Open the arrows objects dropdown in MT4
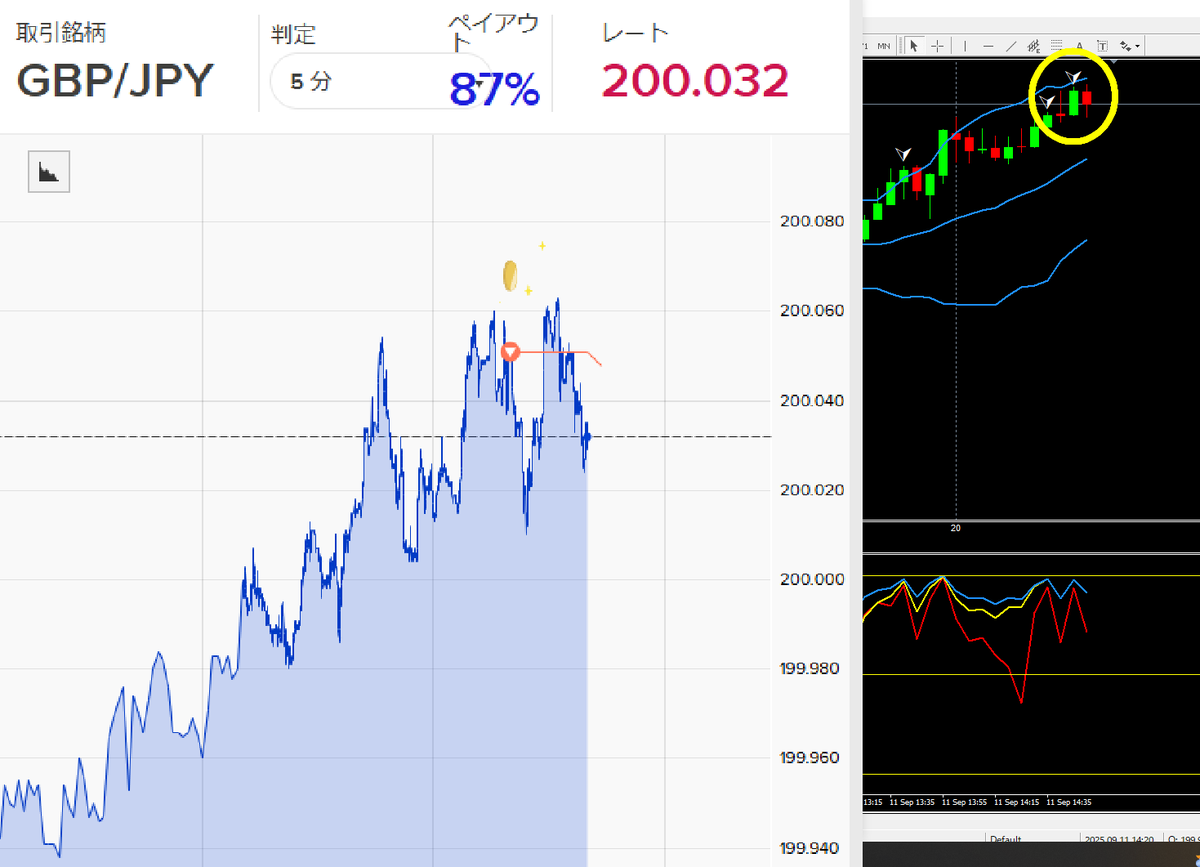 [1130, 46]
